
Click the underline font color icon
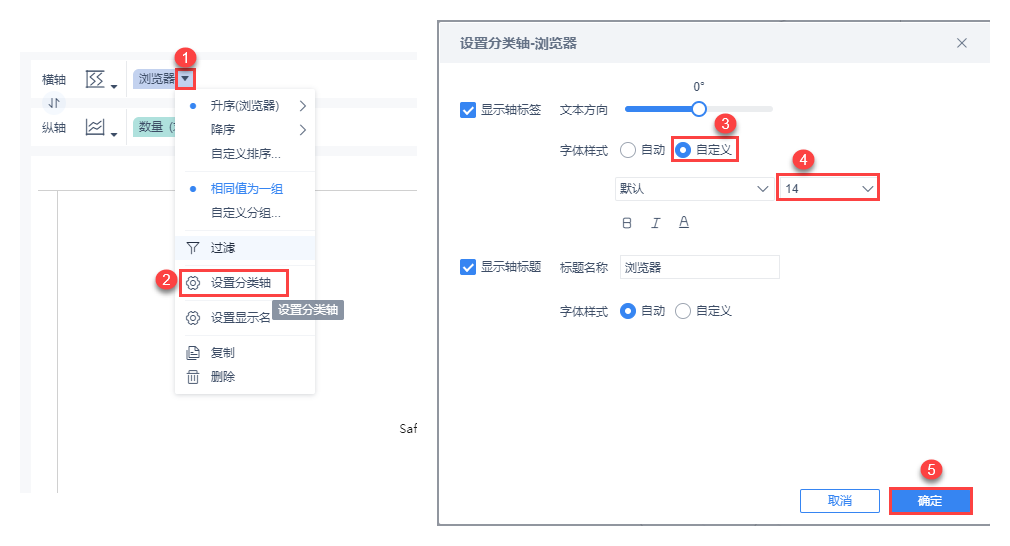(x=684, y=223)
